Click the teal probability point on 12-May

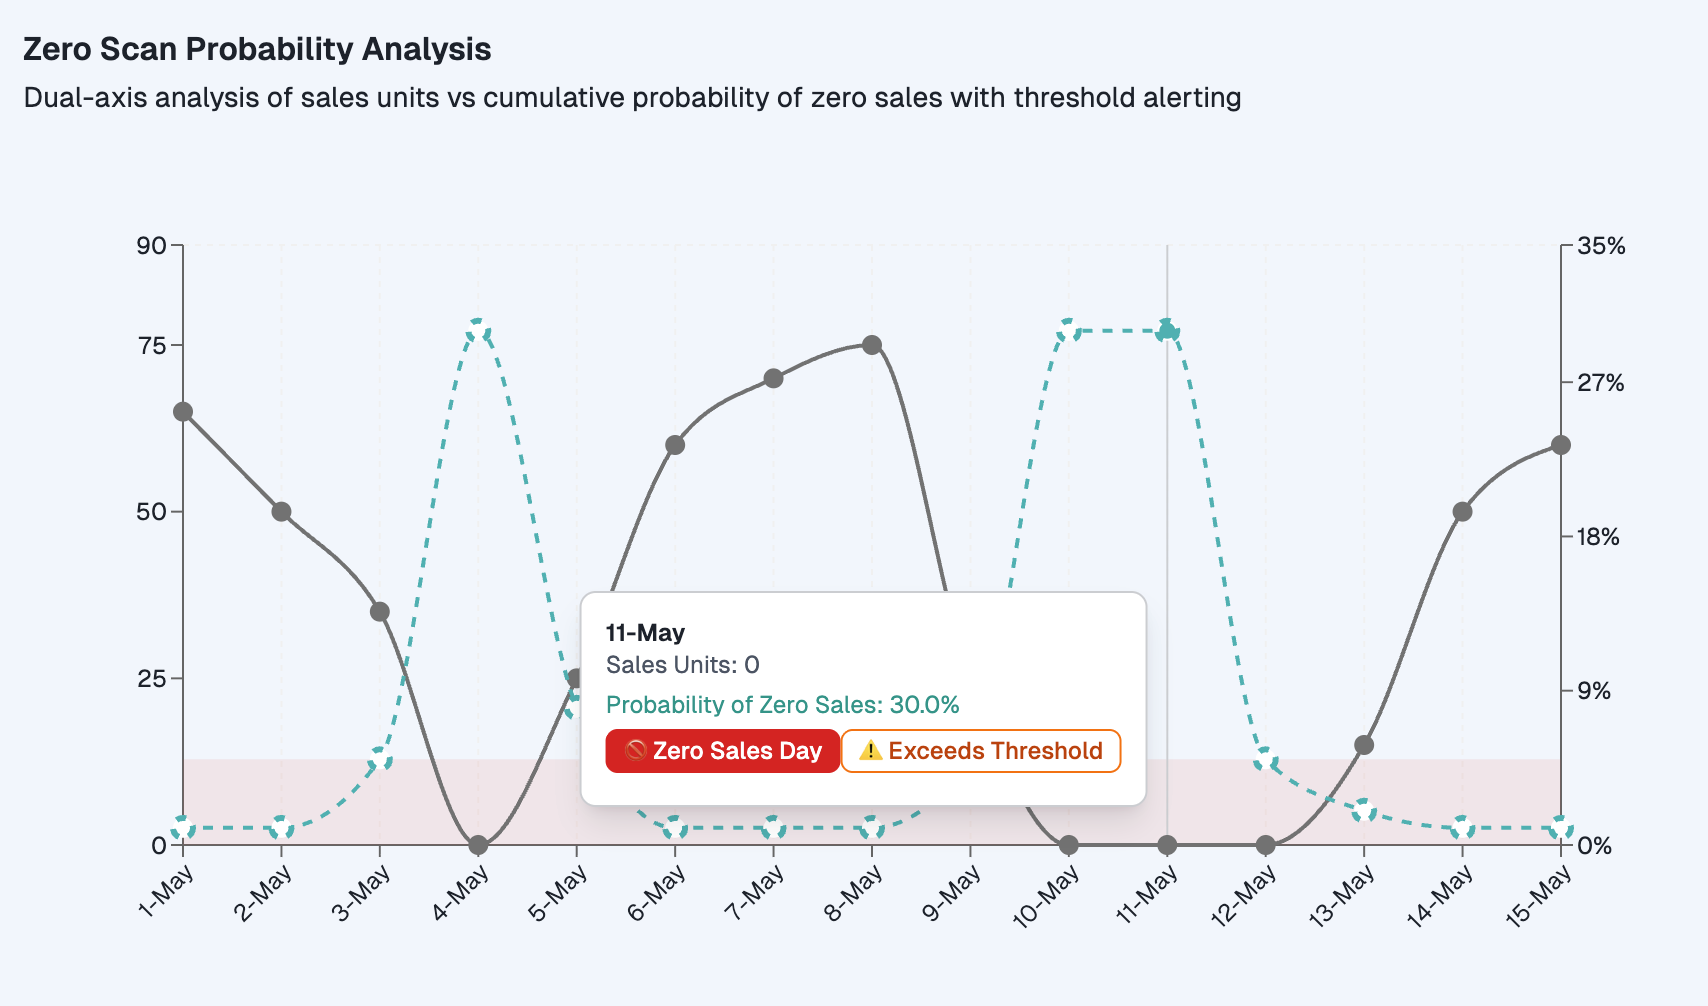tap(1266, 759)
